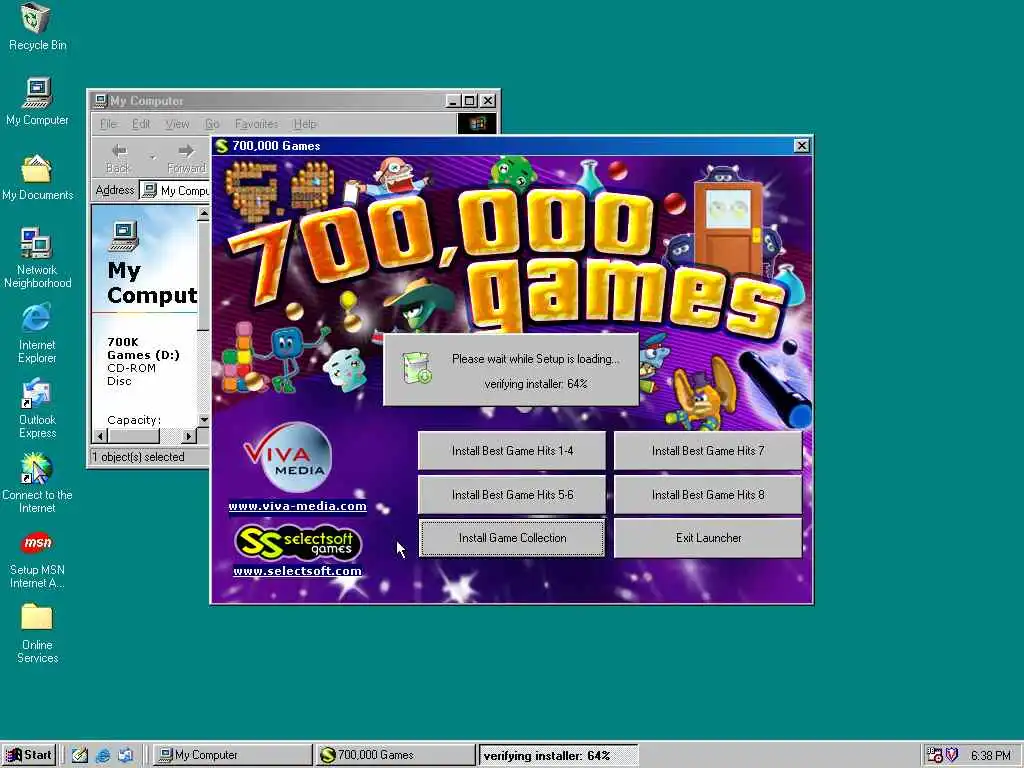1024x768 pixels.
Task: Click the shield tray icon beside the clock
Action: pos(952,755)
